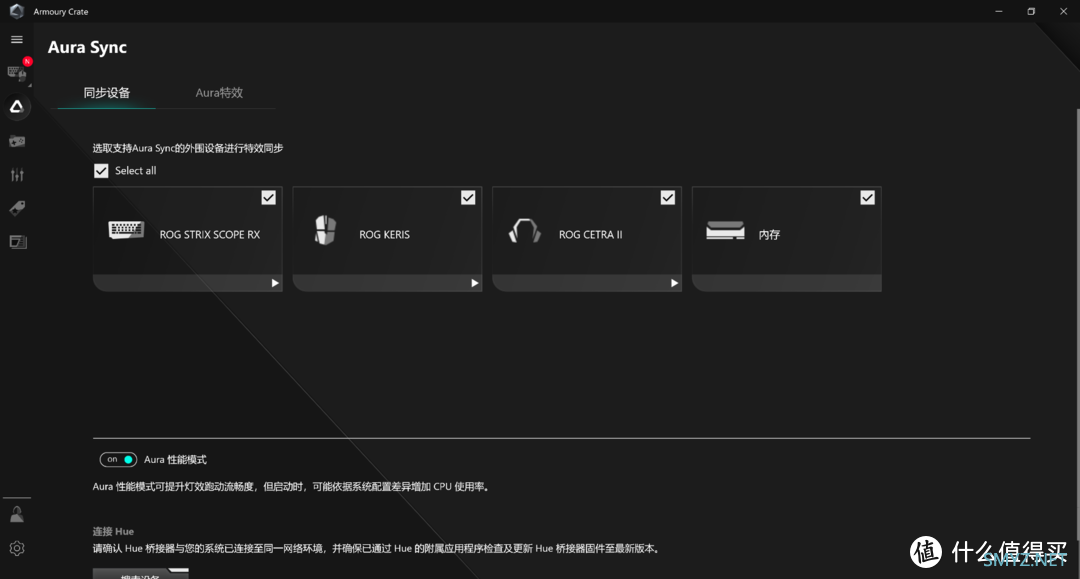Click the Aura Sync page title
The height and width of the screenshot is (579, 1080).
click(x=87, y=48)
